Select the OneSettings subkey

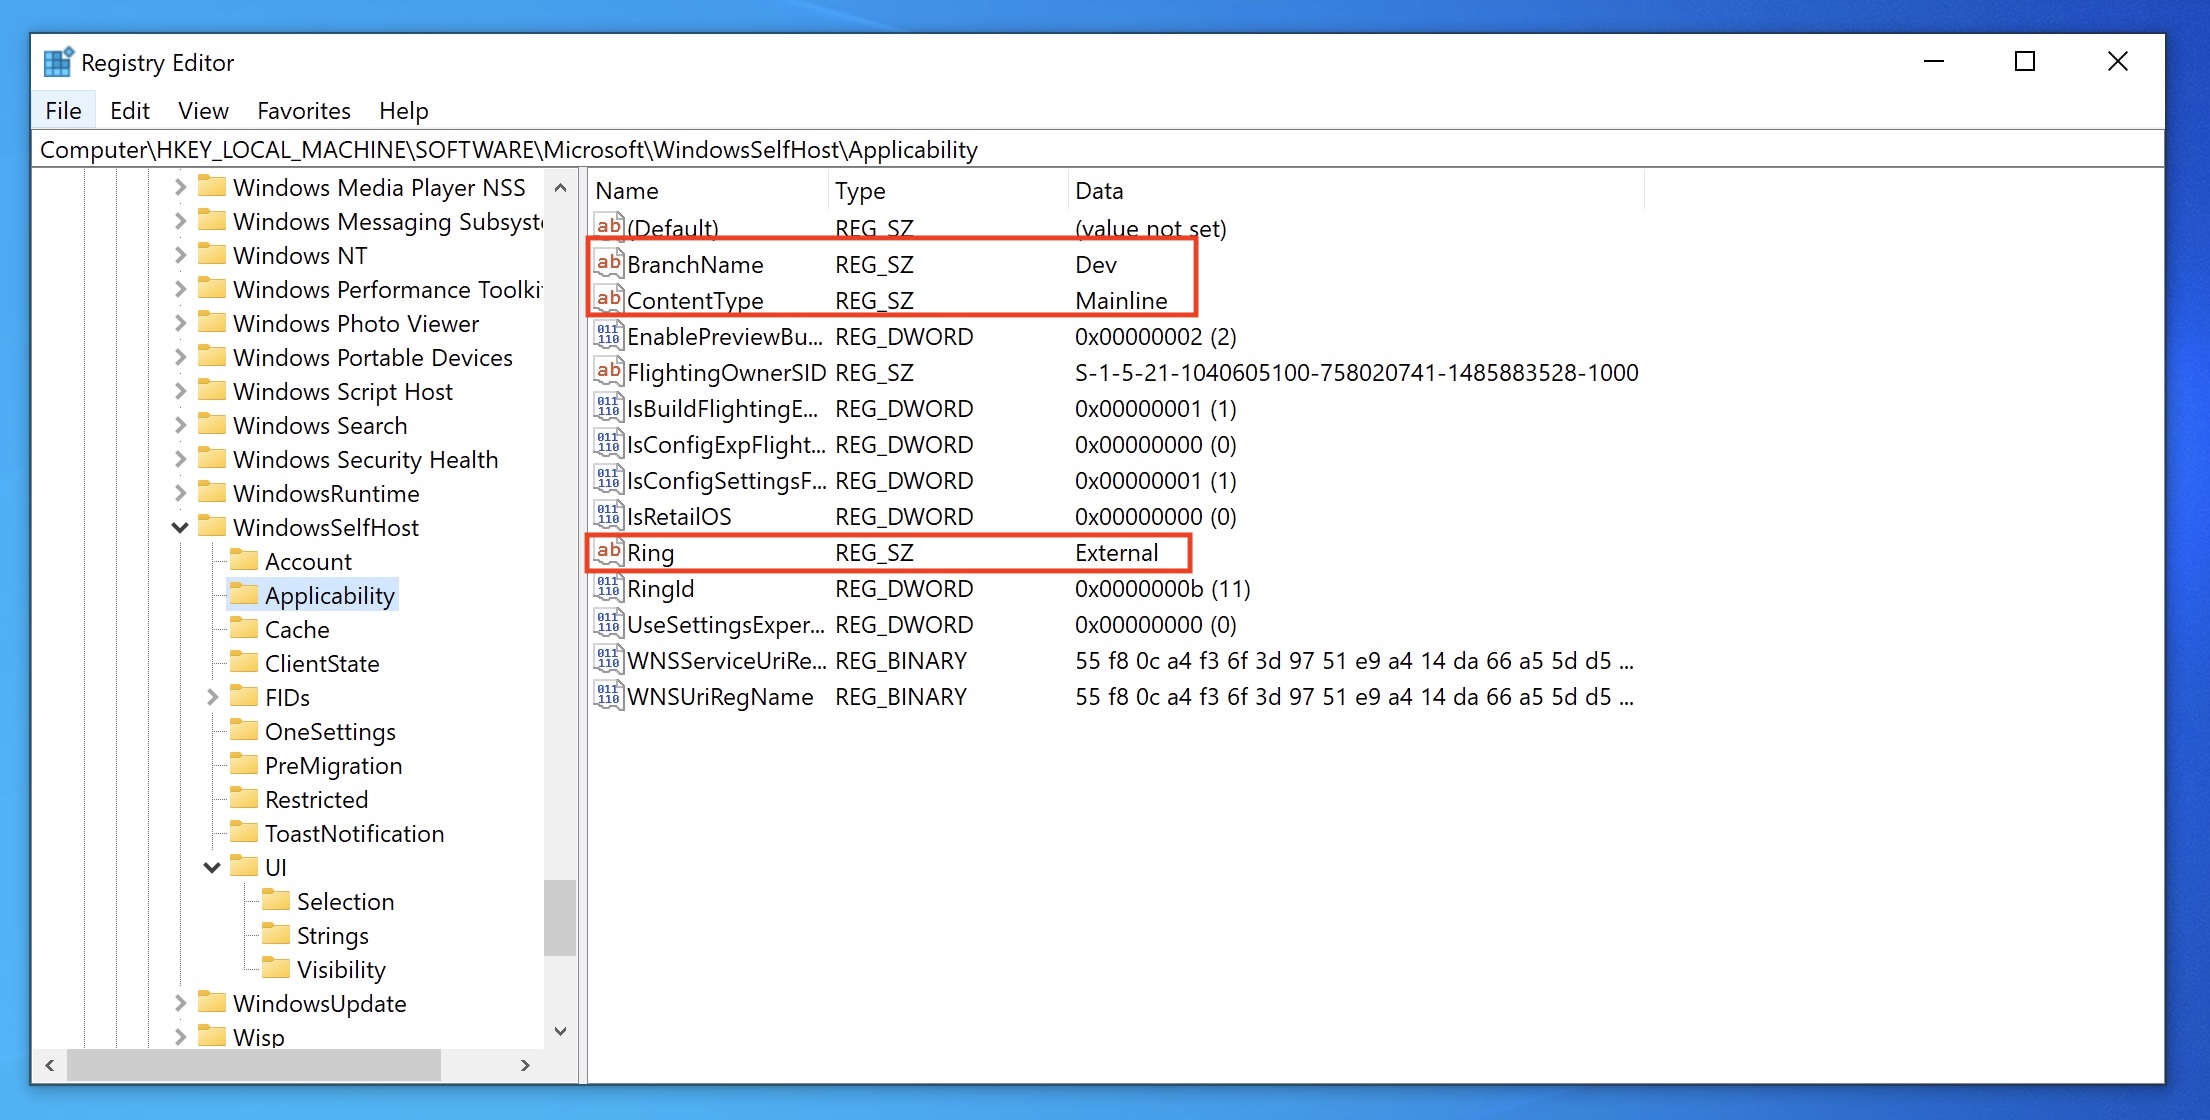pos(330,732)
